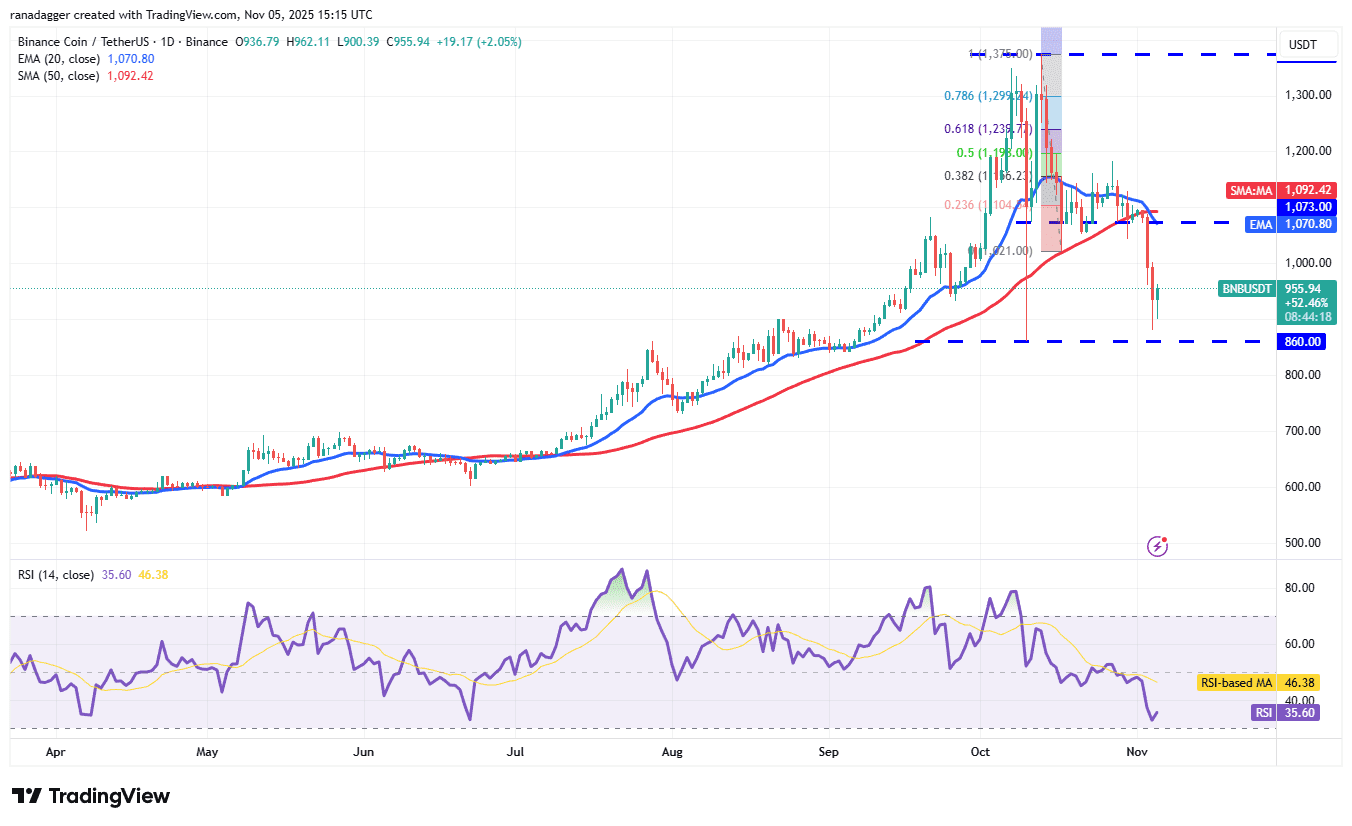Click the 1,300.00 mark on the price scale
Screen dimensions: 1352x826
point(1308,95)
